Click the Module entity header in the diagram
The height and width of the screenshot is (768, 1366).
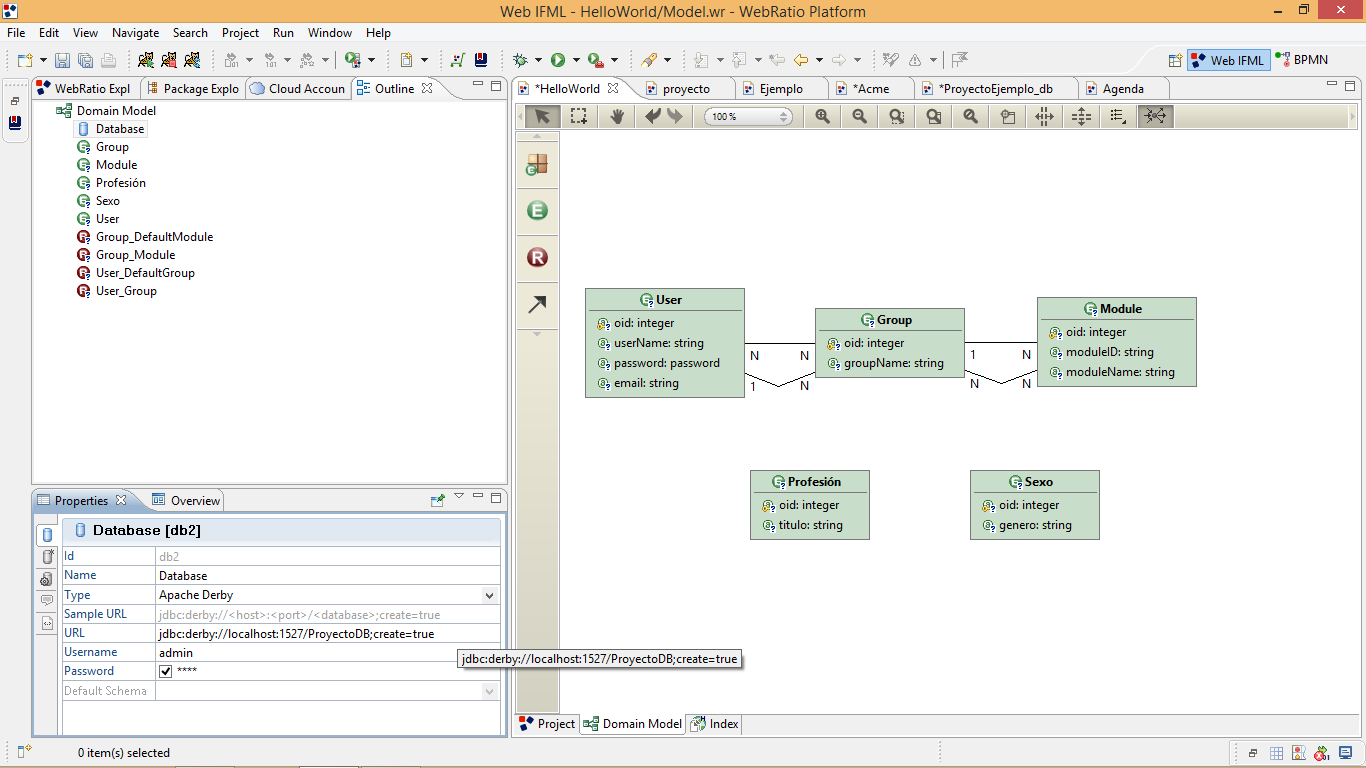[x=1117, y=309]
